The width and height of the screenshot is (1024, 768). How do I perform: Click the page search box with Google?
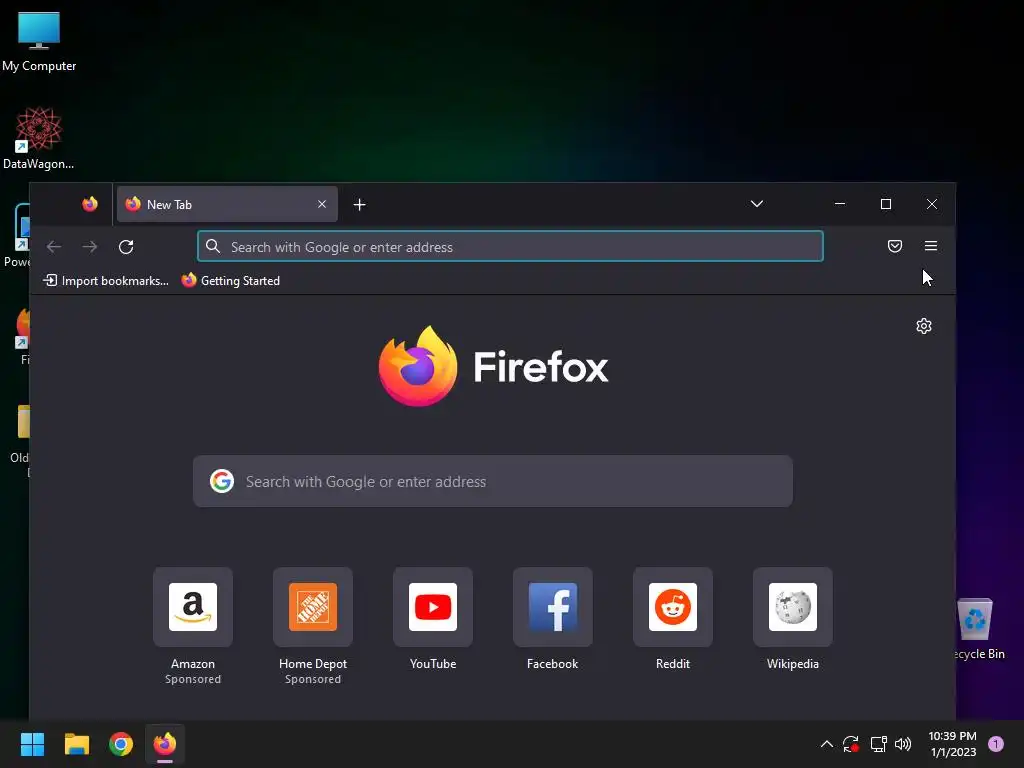tap(493, 481)
